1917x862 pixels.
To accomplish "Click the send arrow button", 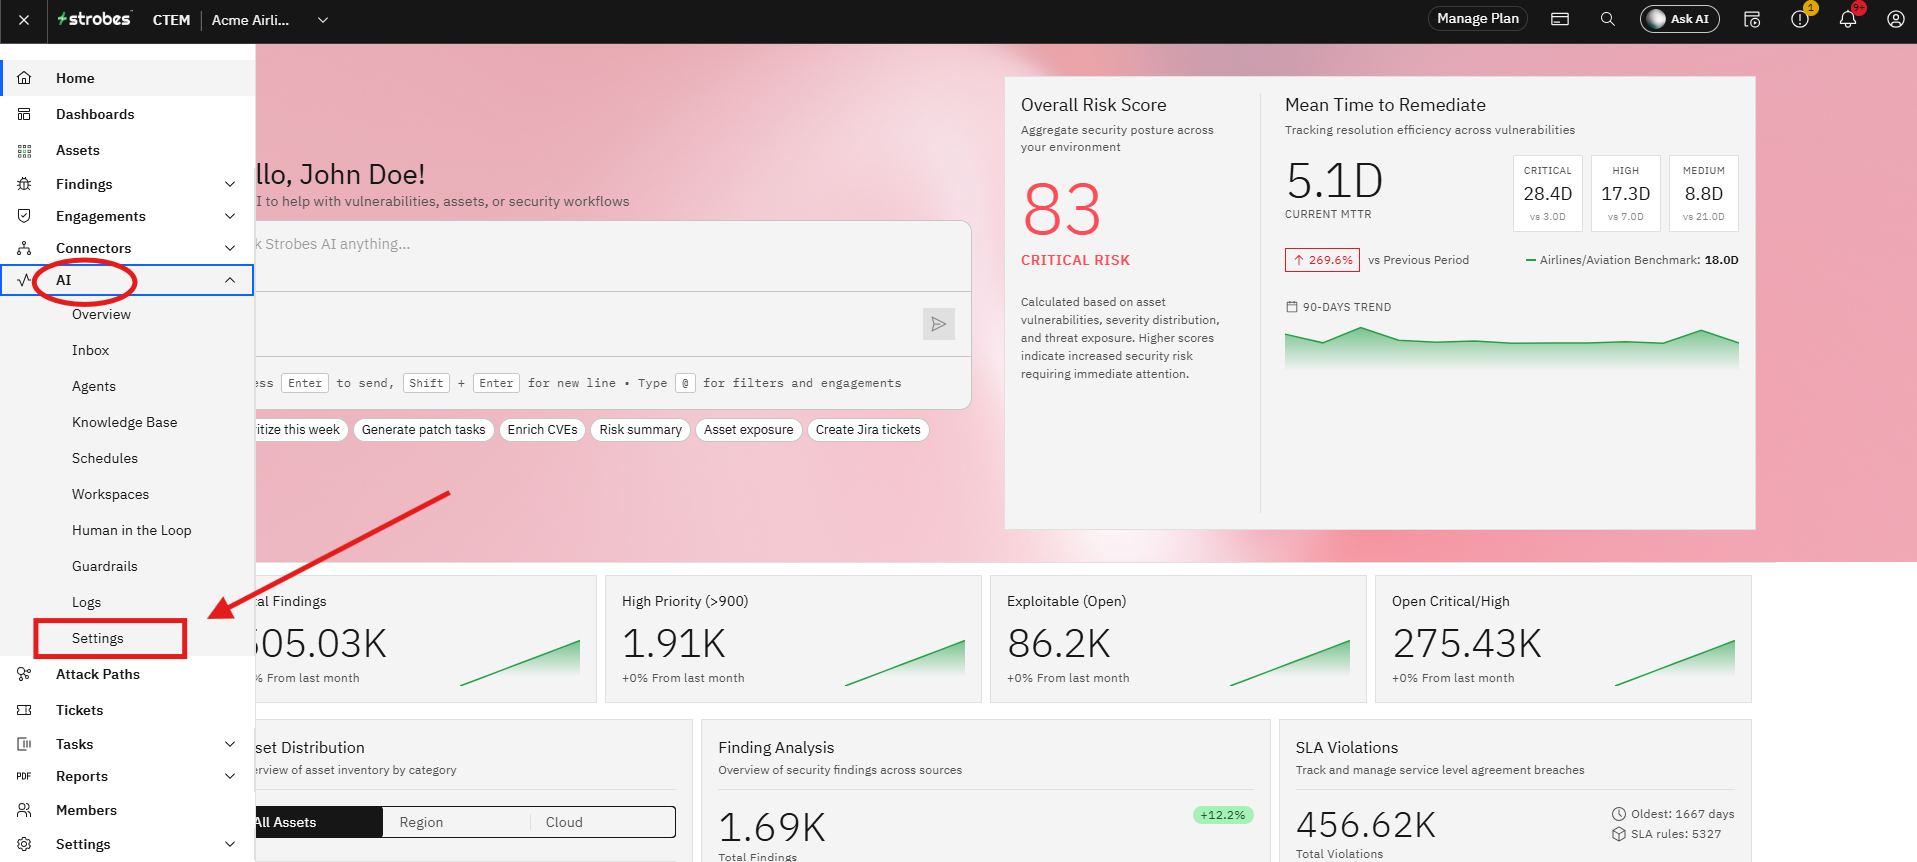I will click(938, 324).
